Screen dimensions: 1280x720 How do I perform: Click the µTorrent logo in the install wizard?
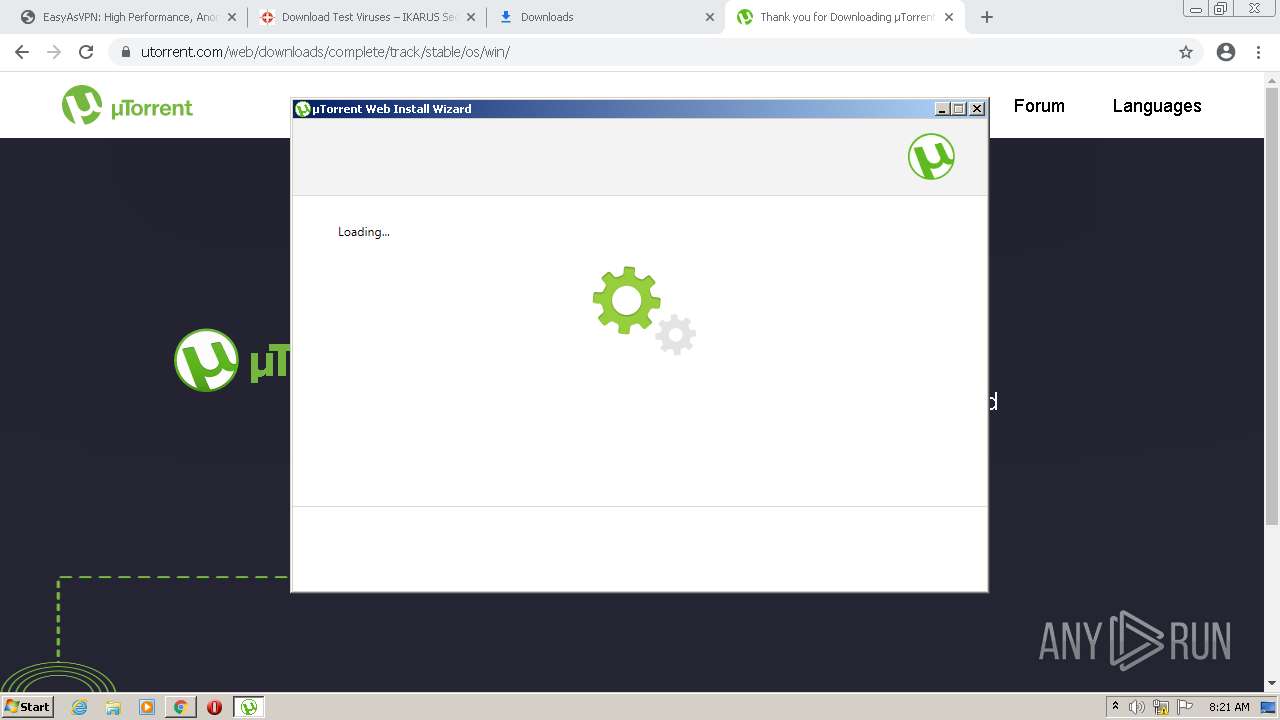[x=931, y=157]
